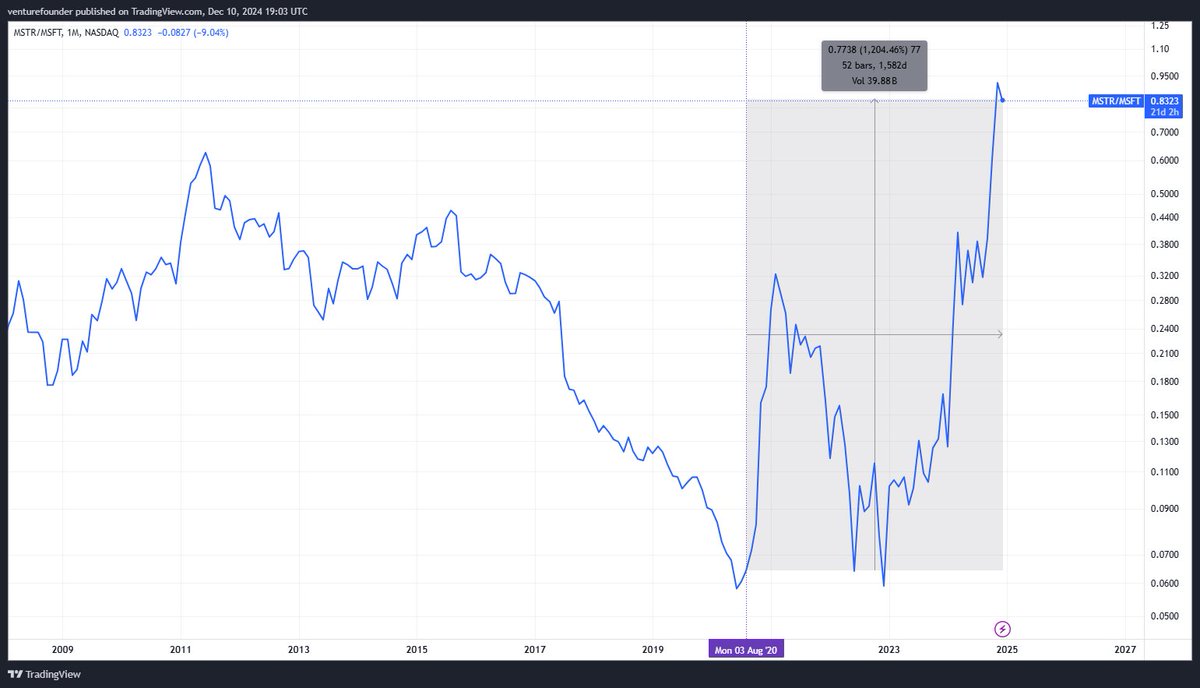Click the 0.2400 price scale value
Image resolution: width=1200 pixels, height=688 pixels.
pos(1166,329)
